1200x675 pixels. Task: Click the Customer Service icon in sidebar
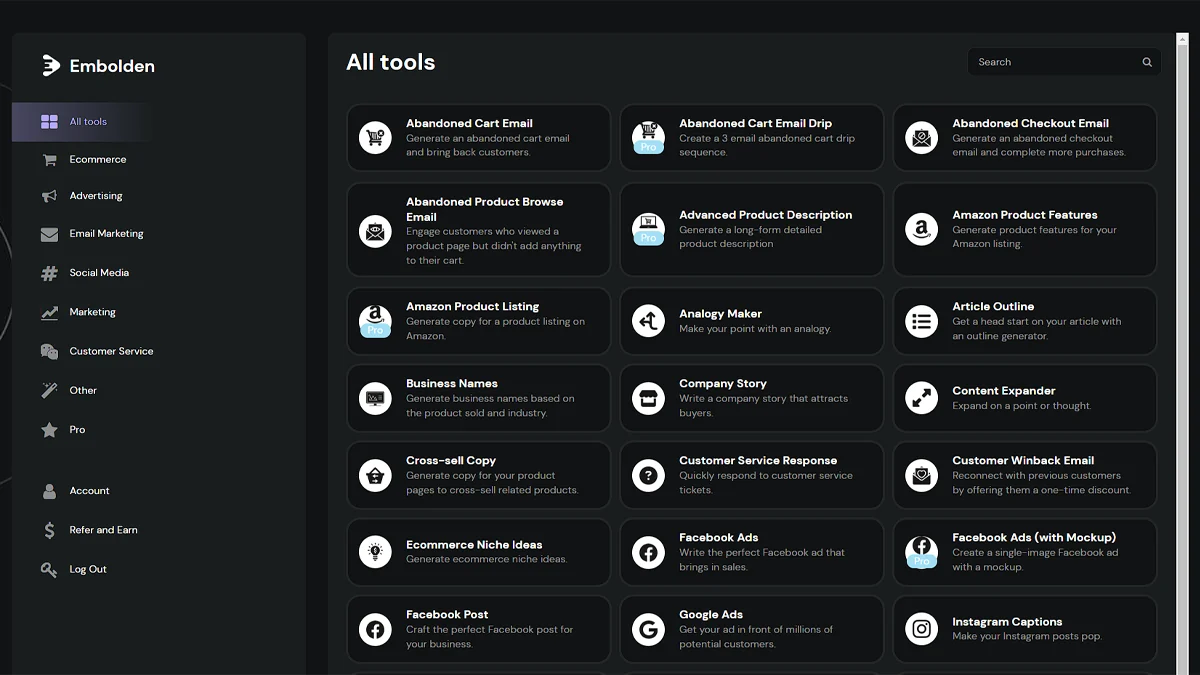point(49,350)
